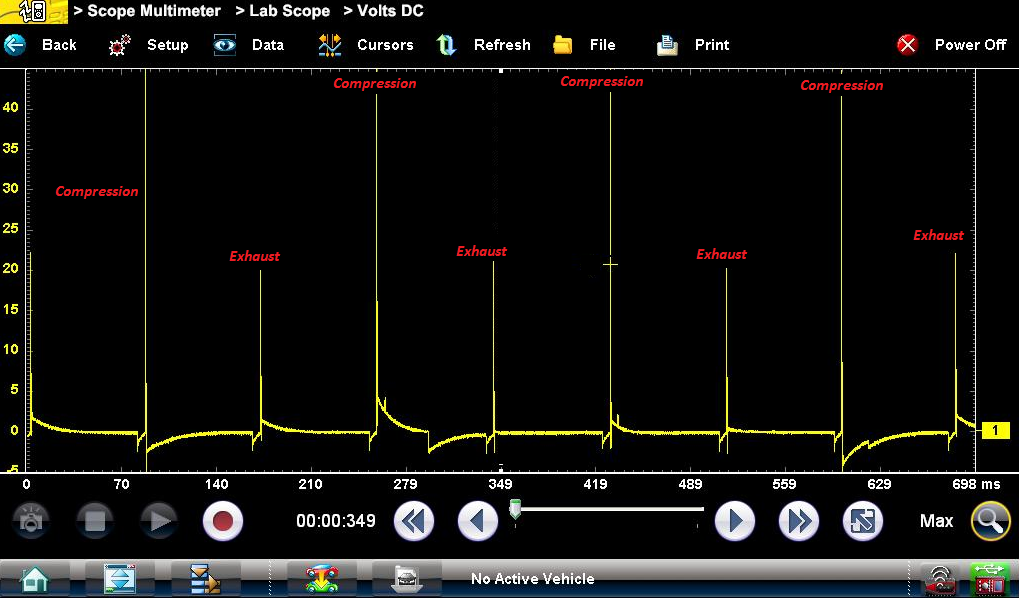Skip forward with the double-right arrow

tap(799, 521)
